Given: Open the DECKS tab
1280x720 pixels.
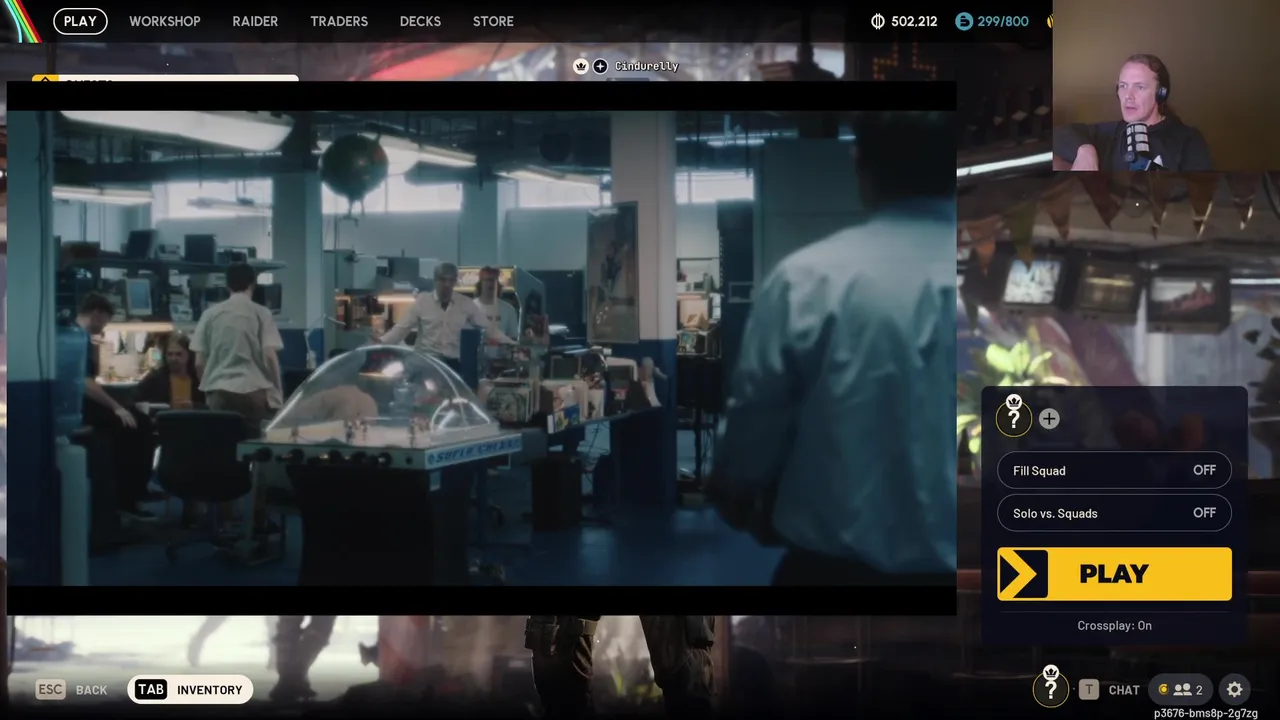Looking at the screenshot, I should point(420,21).
